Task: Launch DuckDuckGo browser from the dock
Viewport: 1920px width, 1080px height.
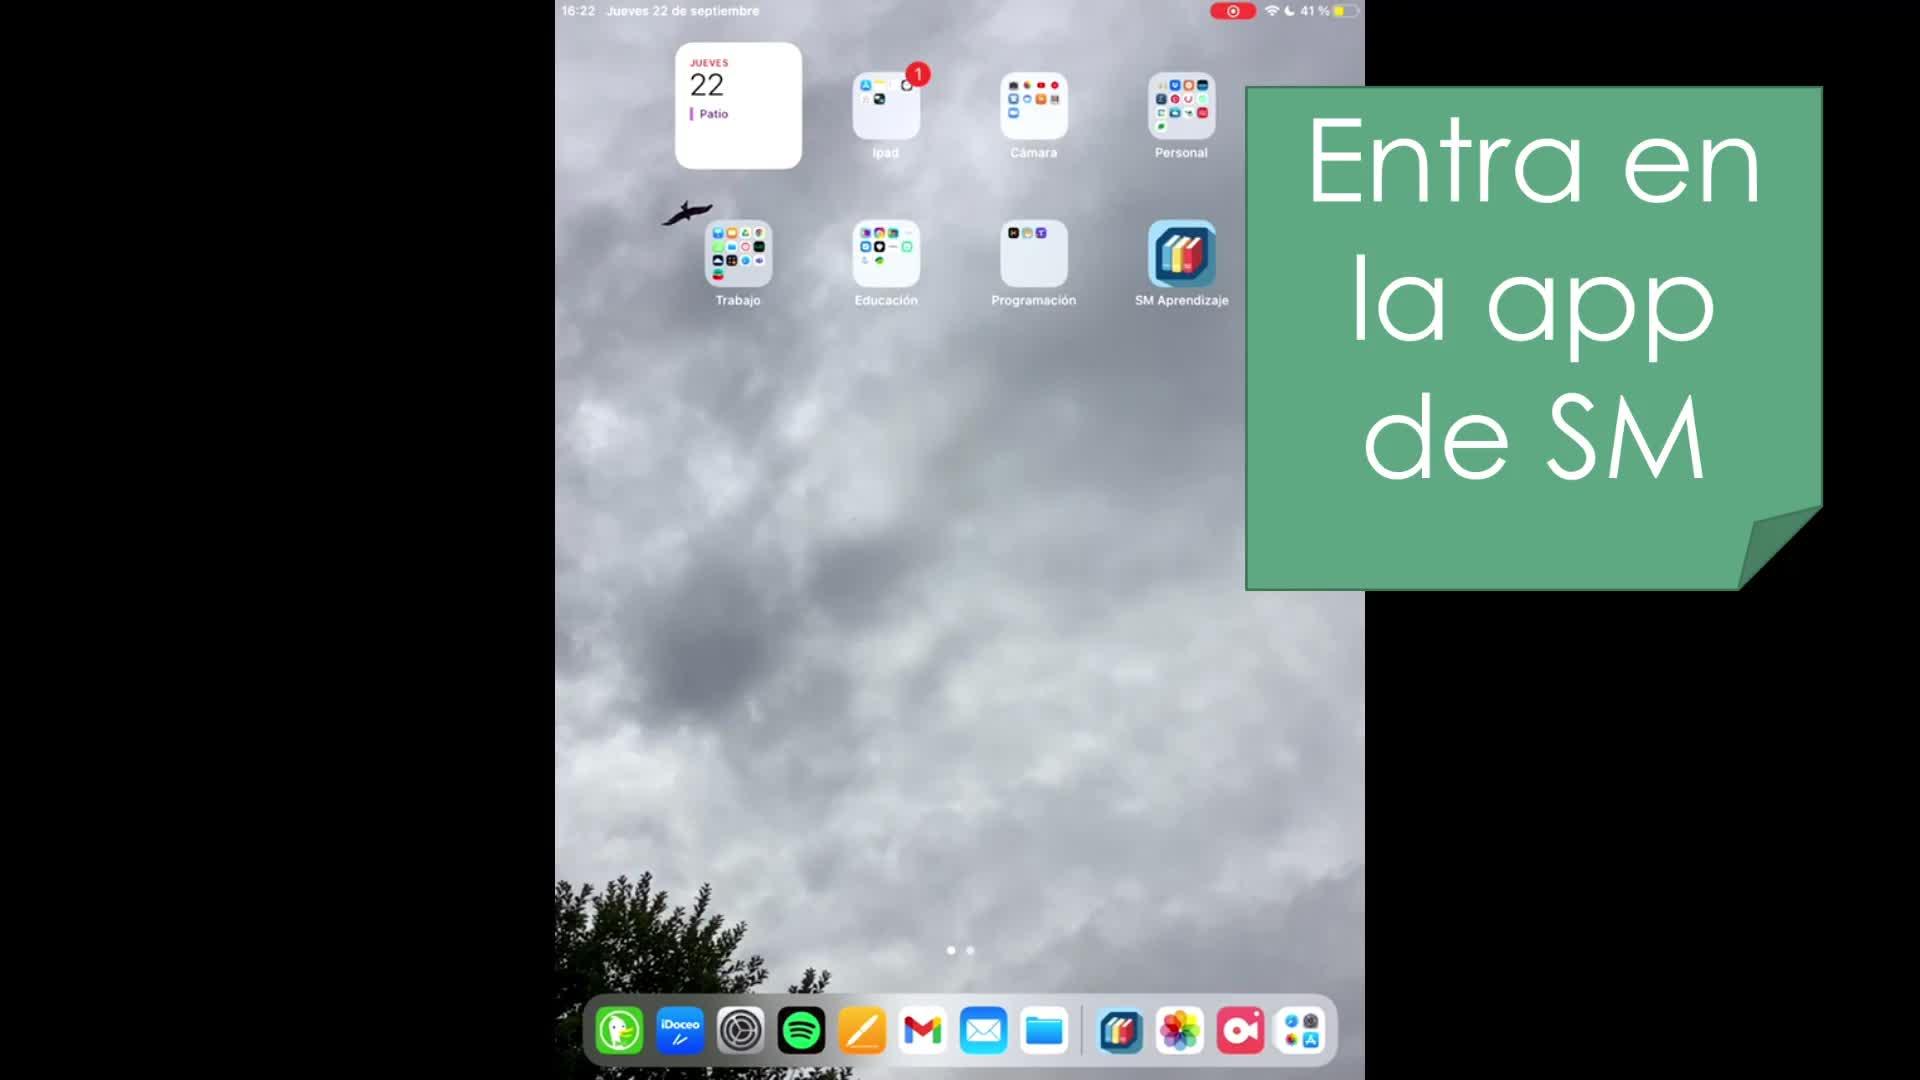Action: pyautogui.click(x=619, y=1031)
